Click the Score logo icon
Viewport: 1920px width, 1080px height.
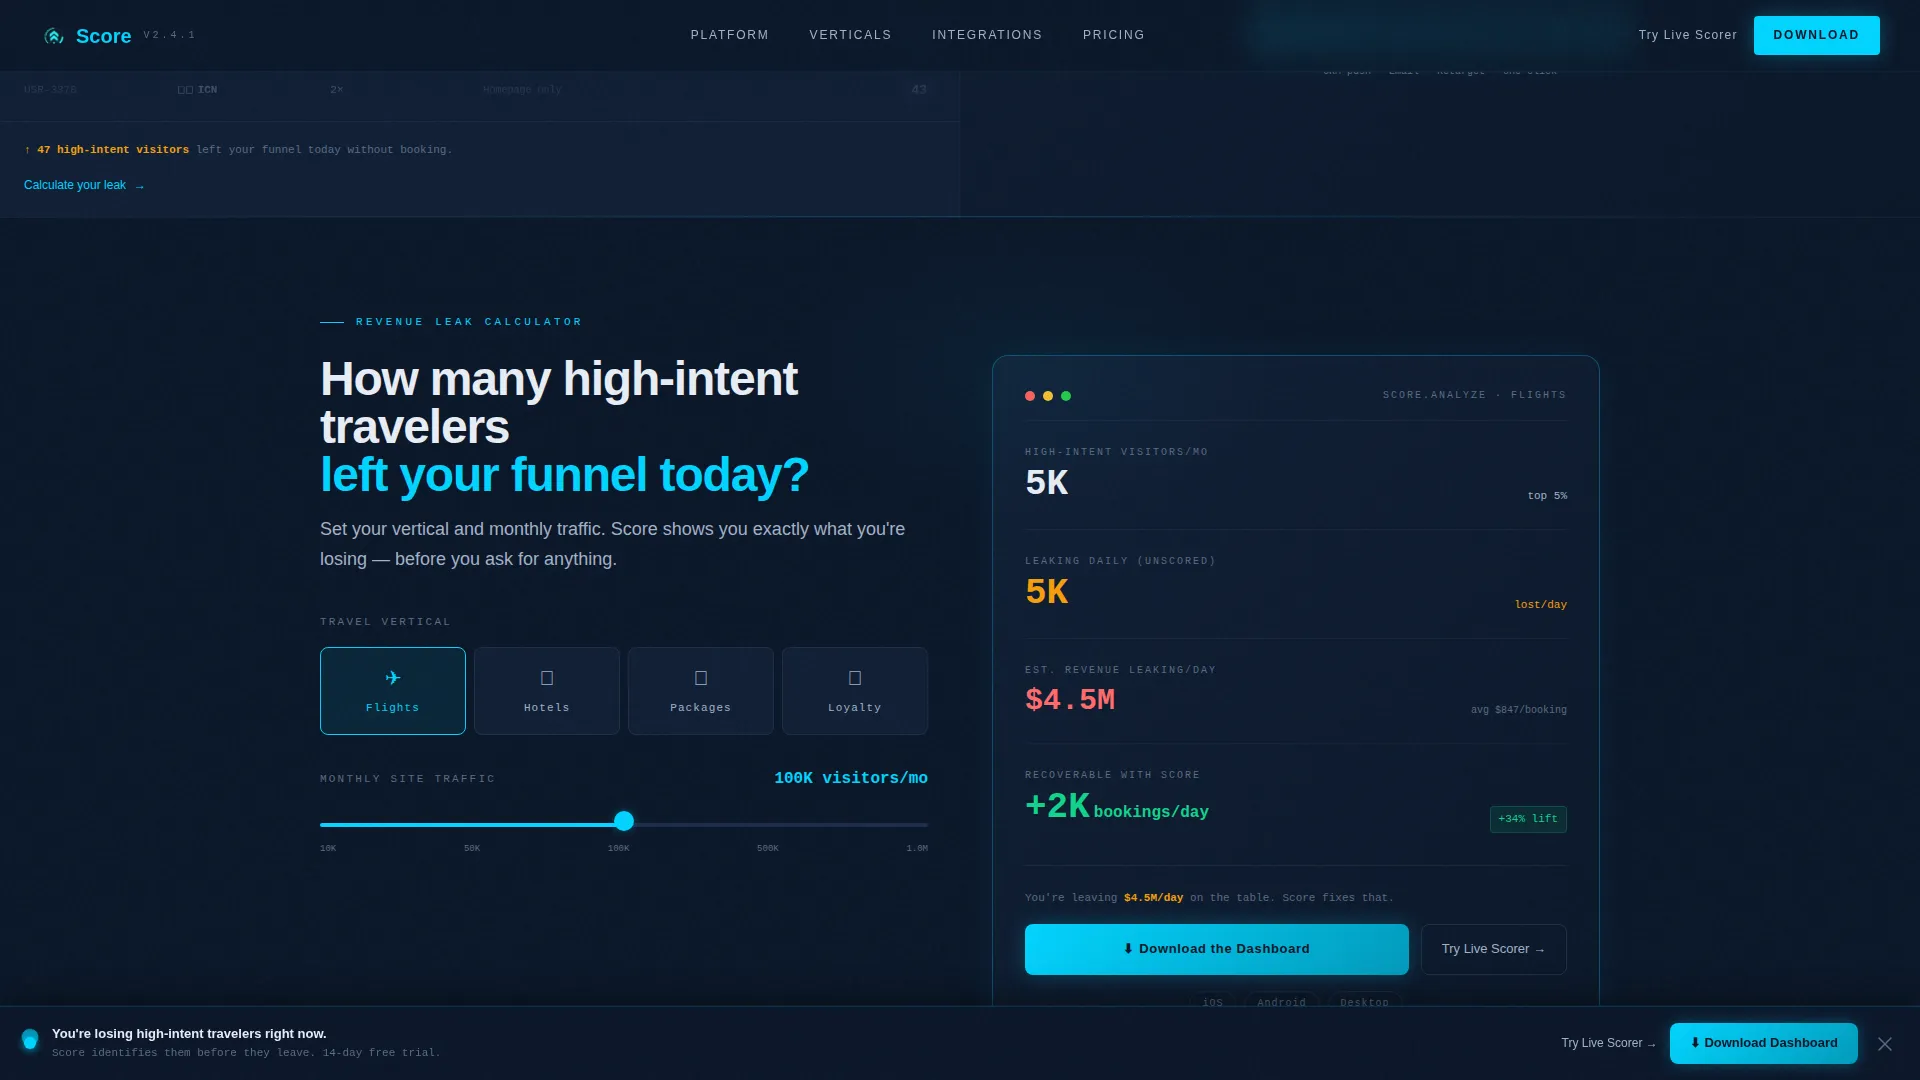click(54, 36)
